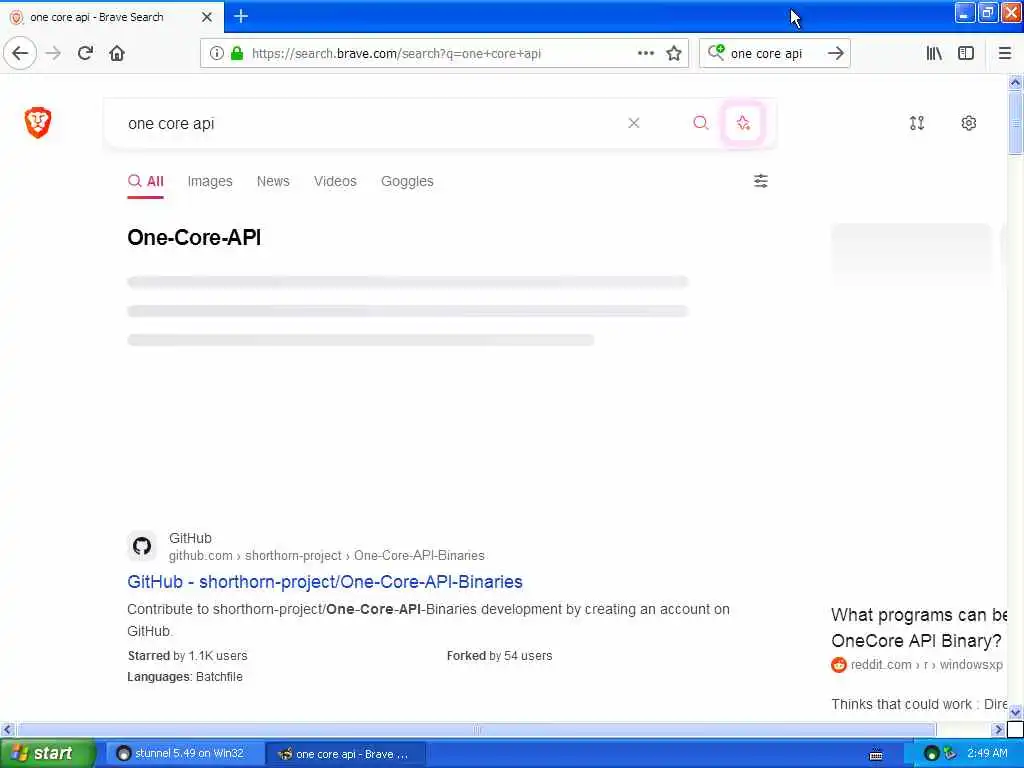
Task: Click the reddit favicon in sidebar
Action: click(839, 665)
